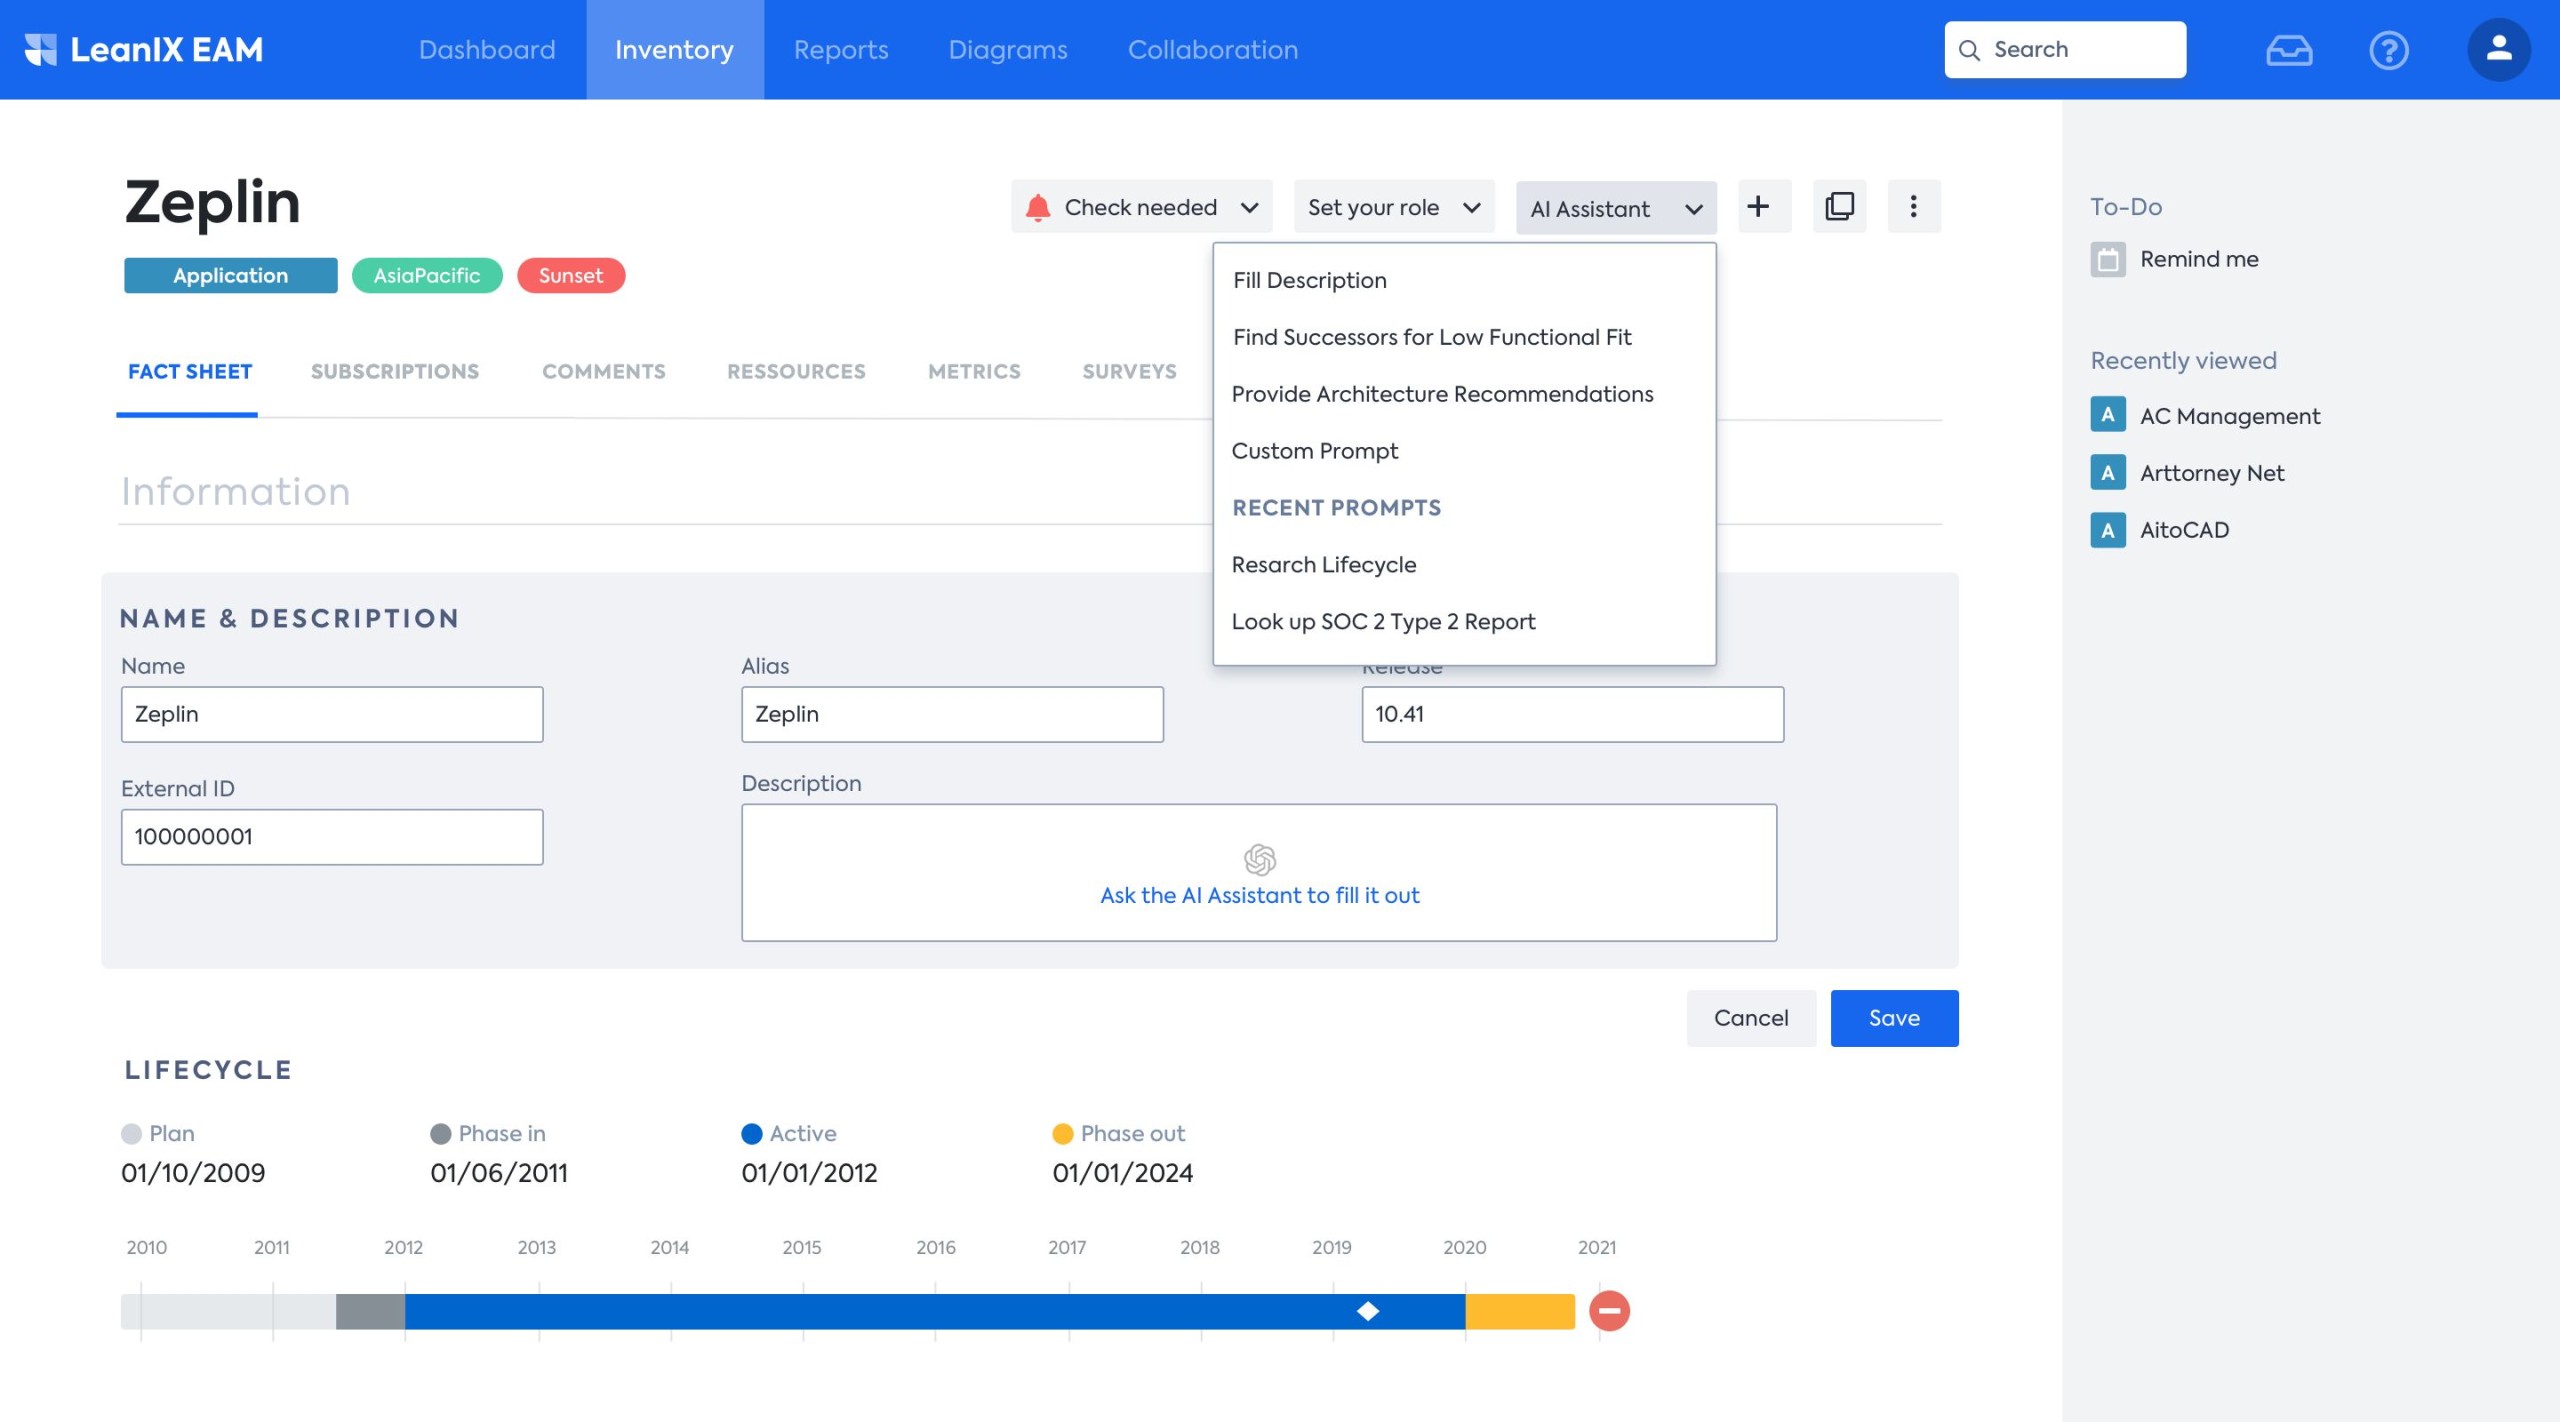Click the AitoCAD application icon

click(x=2107, y=529)
